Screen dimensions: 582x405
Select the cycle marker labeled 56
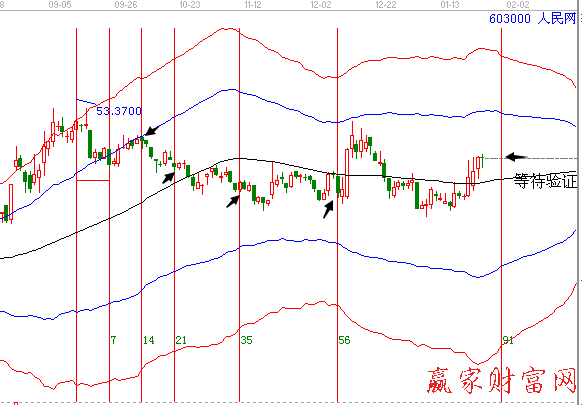click(x=344, y=340)
